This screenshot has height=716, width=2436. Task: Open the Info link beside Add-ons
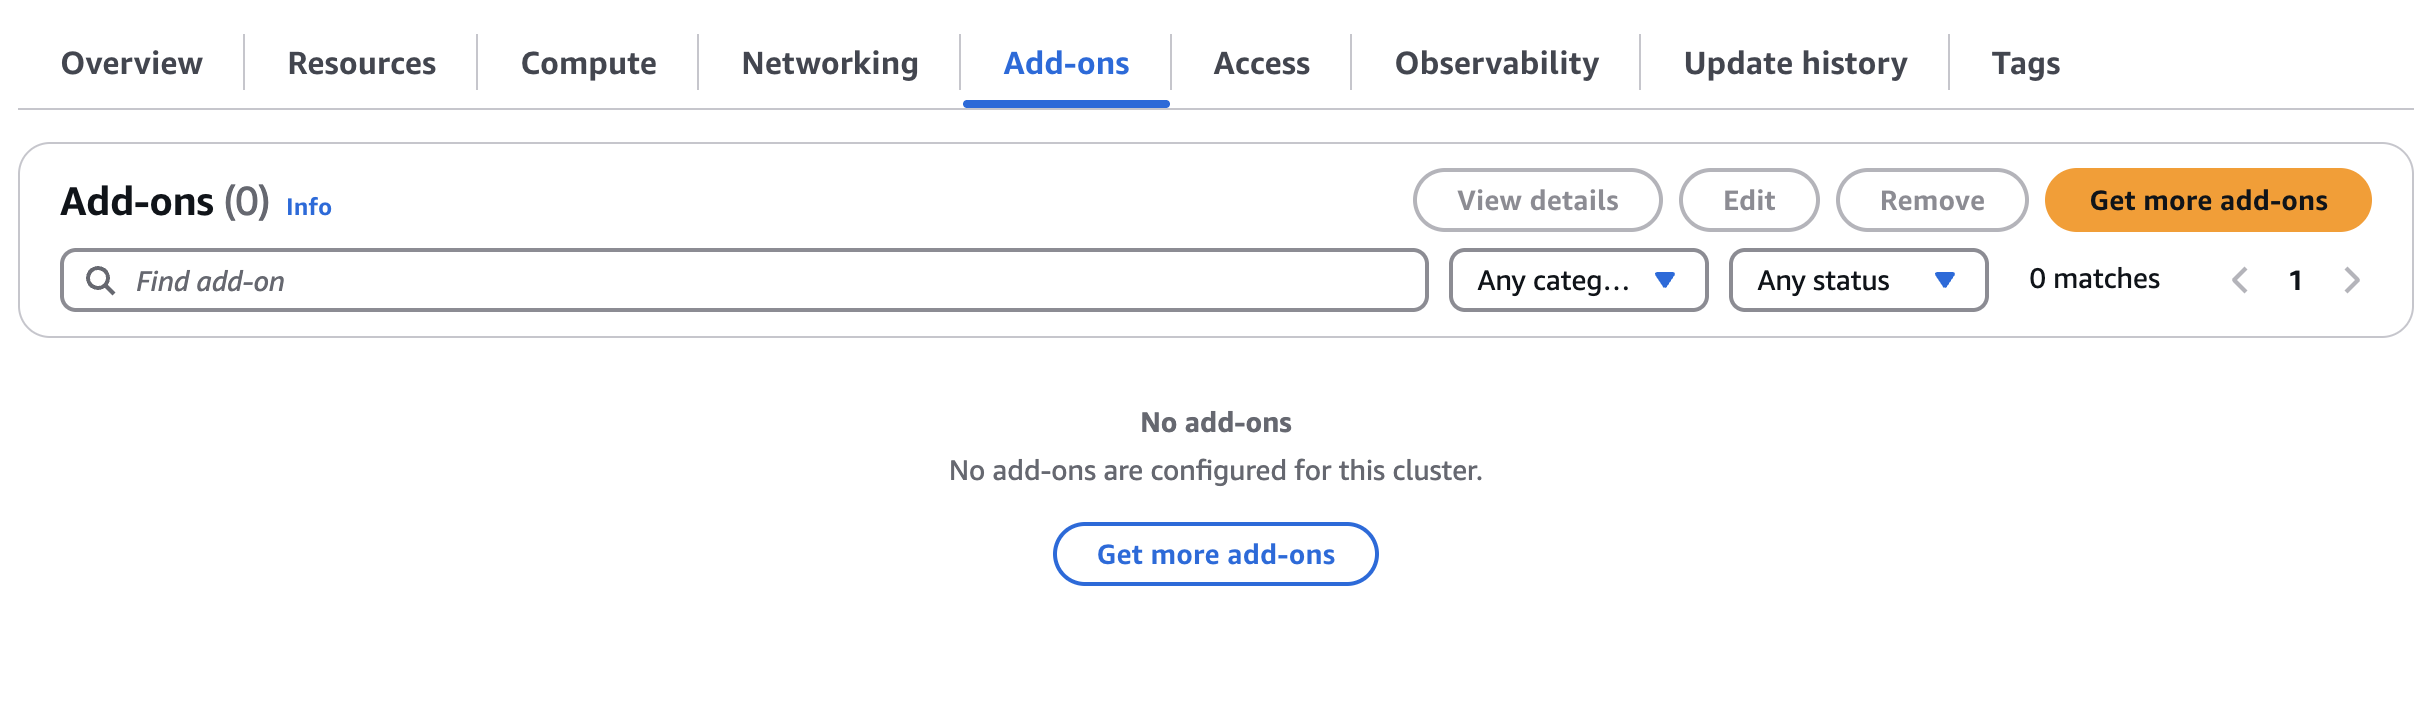pos(309,207)
